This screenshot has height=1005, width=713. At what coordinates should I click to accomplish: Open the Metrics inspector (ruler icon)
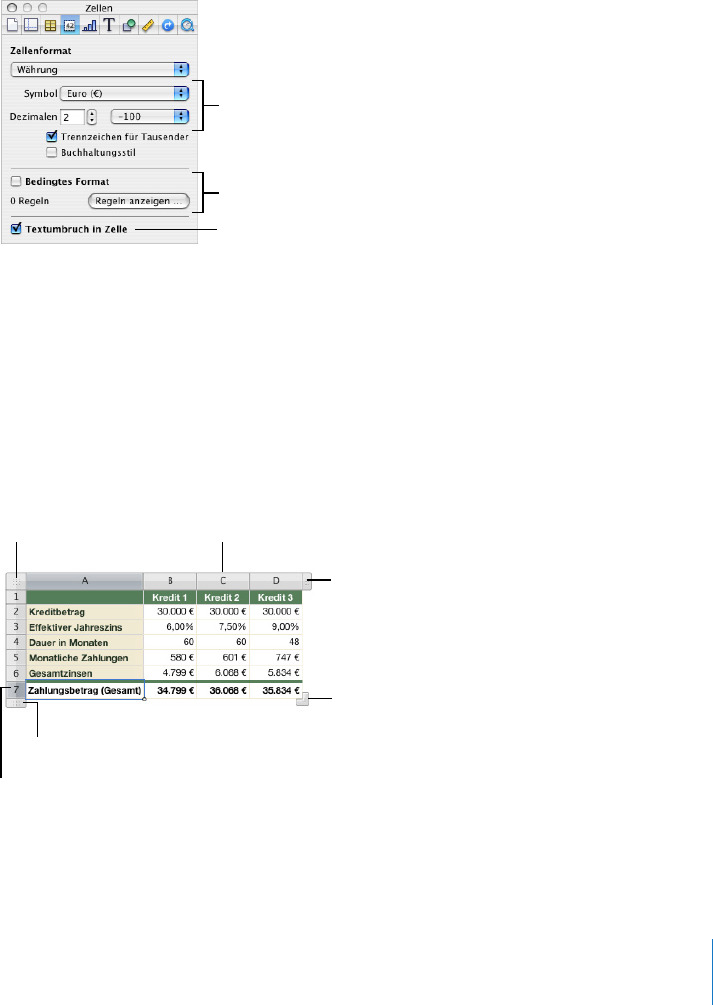148,26
